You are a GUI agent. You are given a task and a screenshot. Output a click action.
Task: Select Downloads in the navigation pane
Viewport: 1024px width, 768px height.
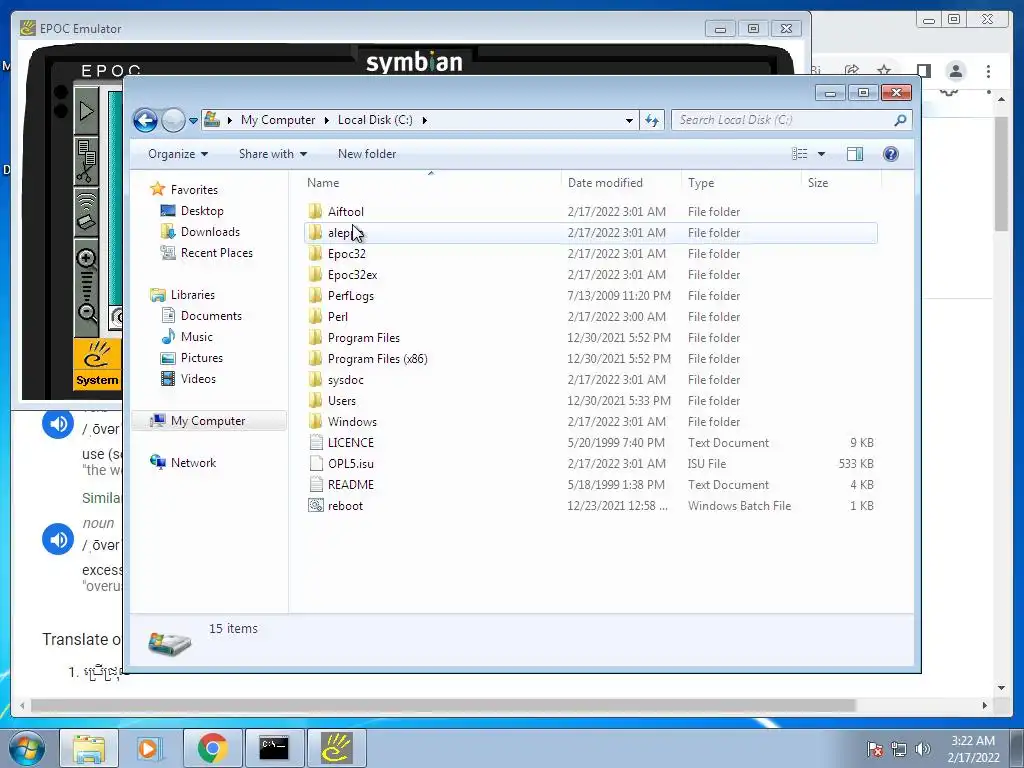point(210,232)
